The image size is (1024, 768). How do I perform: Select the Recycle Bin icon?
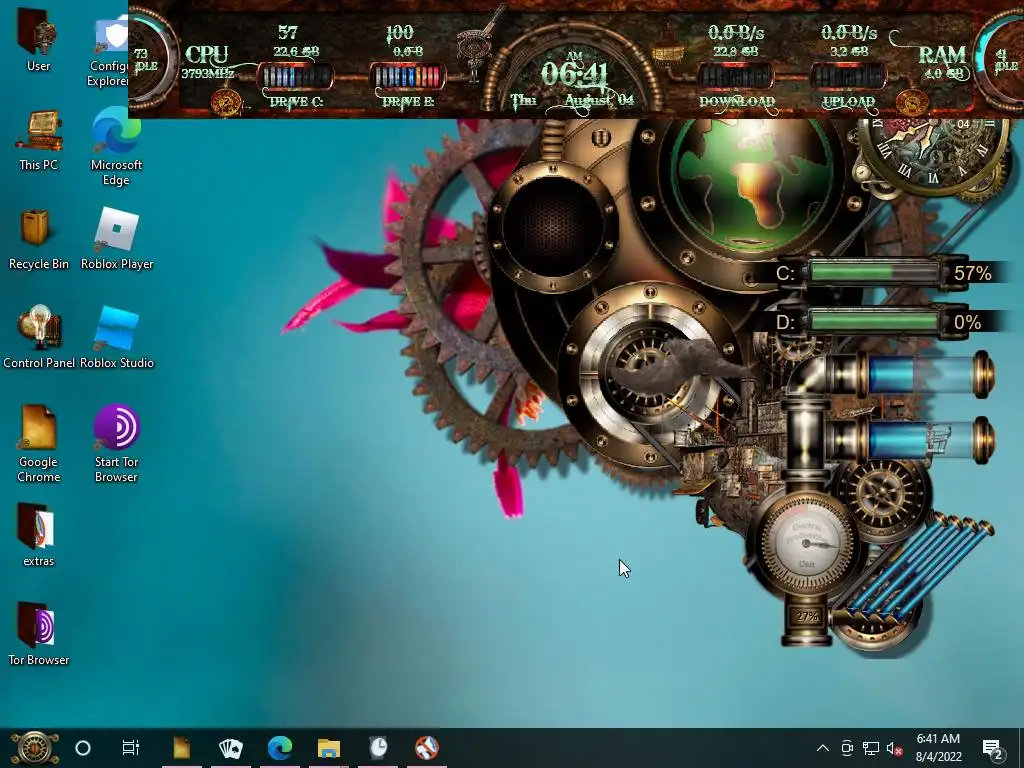(38, 240)
